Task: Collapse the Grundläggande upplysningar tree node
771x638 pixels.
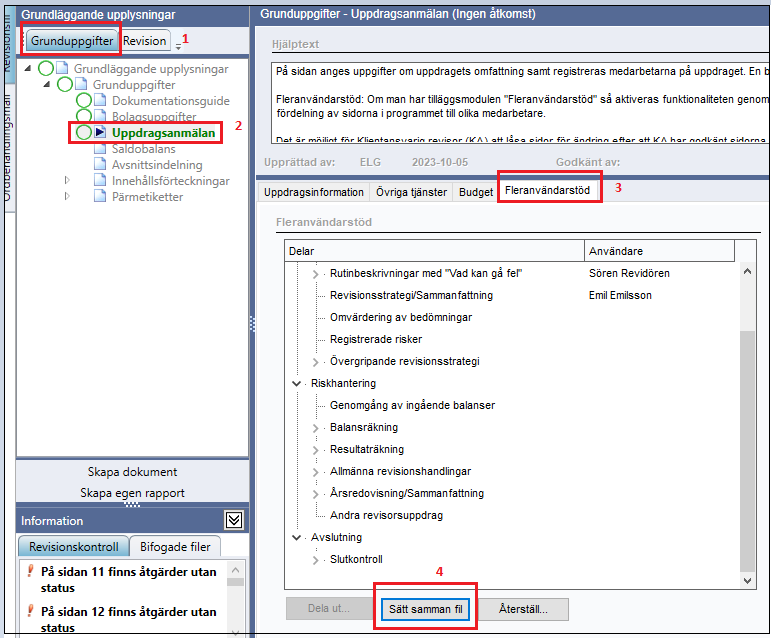Action: click(x=28, y=68)
